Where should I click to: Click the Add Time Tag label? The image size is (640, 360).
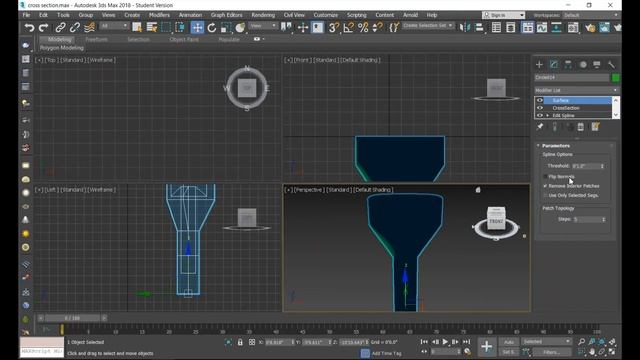(x=387, y=353)
